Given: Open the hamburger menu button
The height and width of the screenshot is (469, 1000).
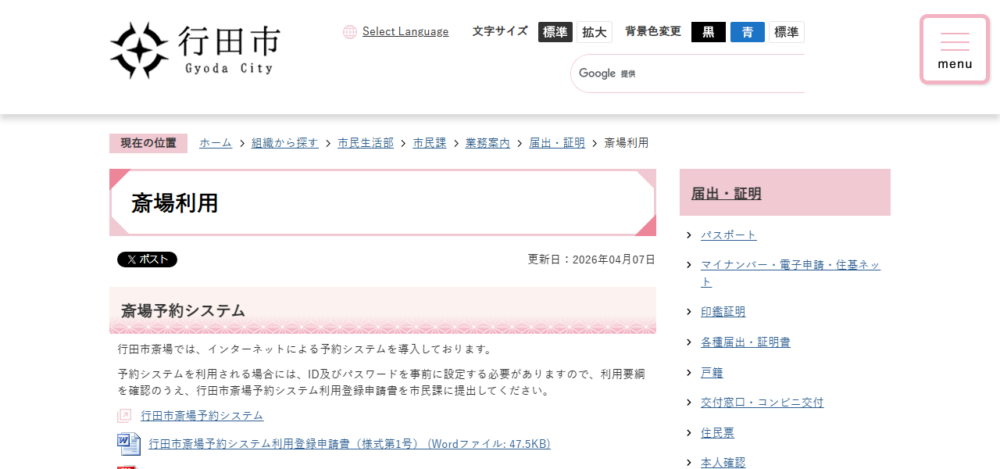Looking at the screenshot, I should click(x=955, y=50).
